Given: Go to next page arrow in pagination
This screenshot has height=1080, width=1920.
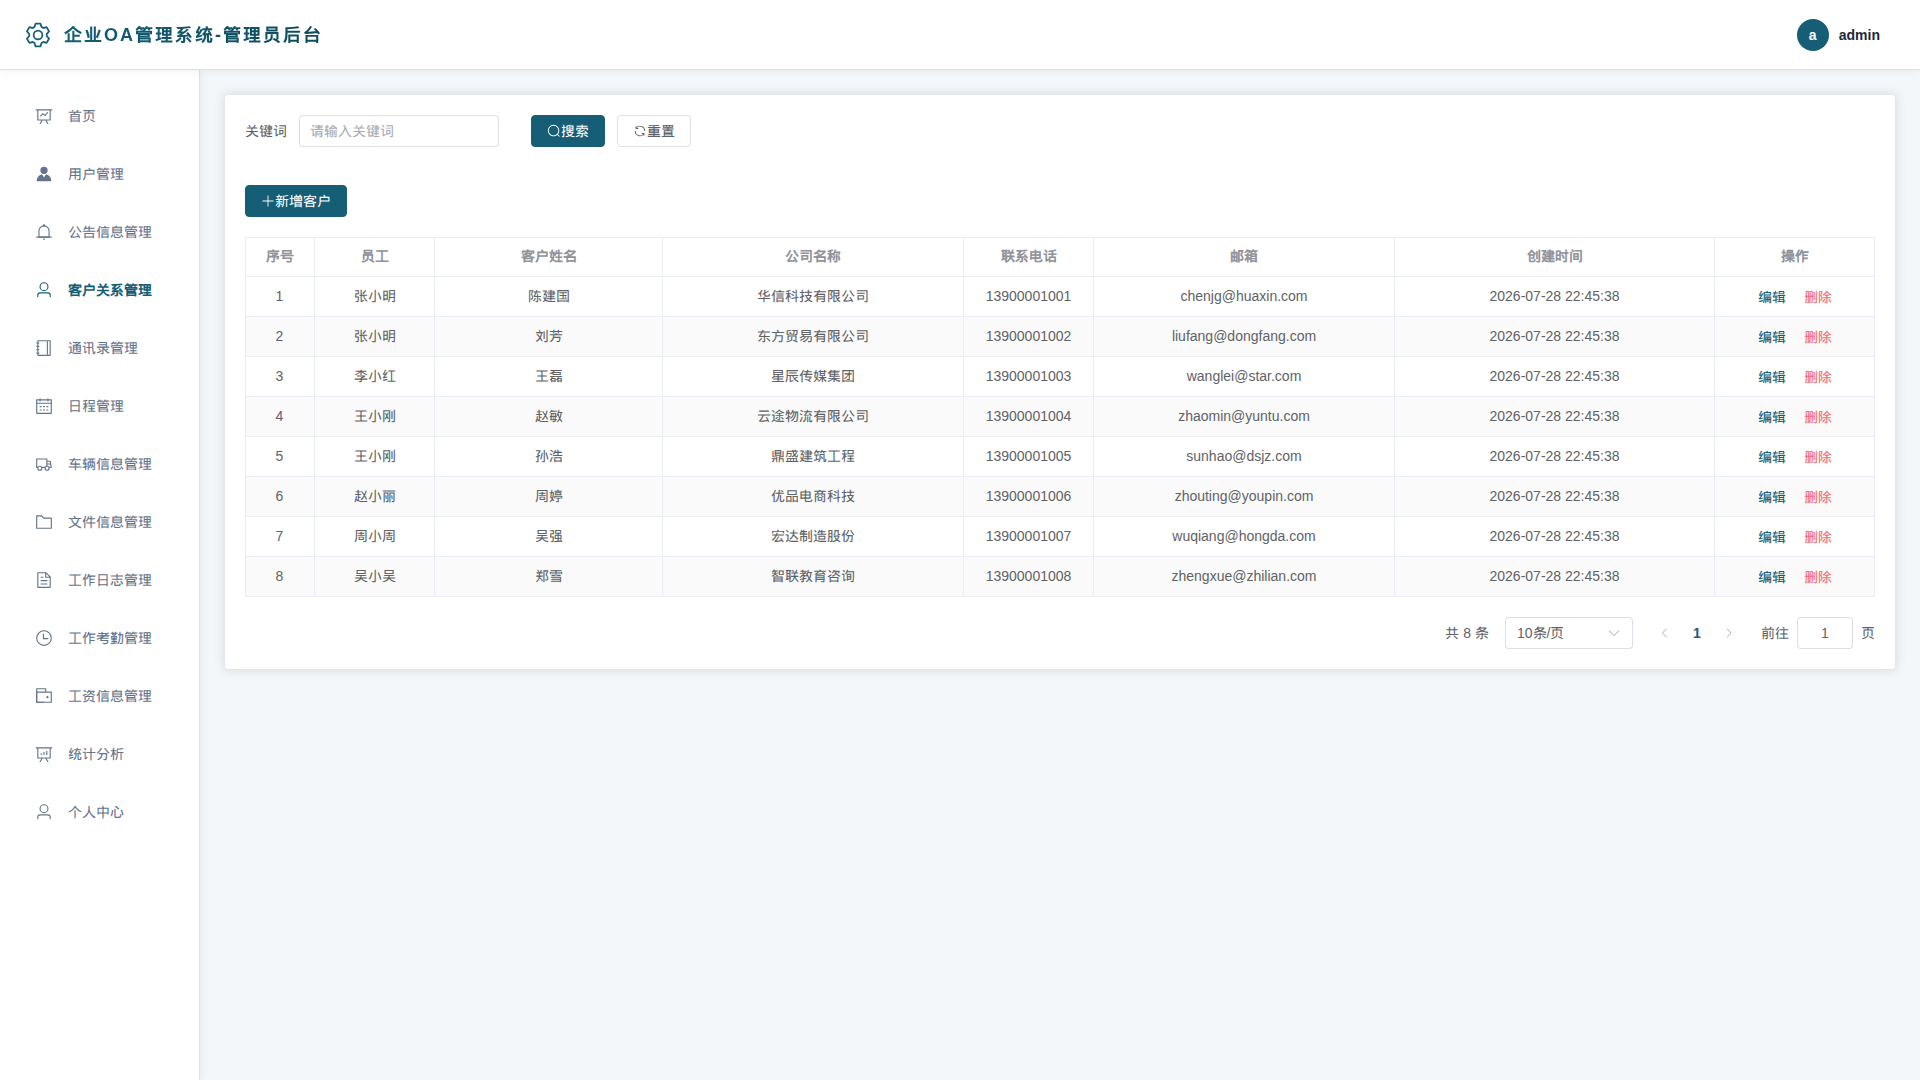Looking at the screenshot, I should [1729, 633].
